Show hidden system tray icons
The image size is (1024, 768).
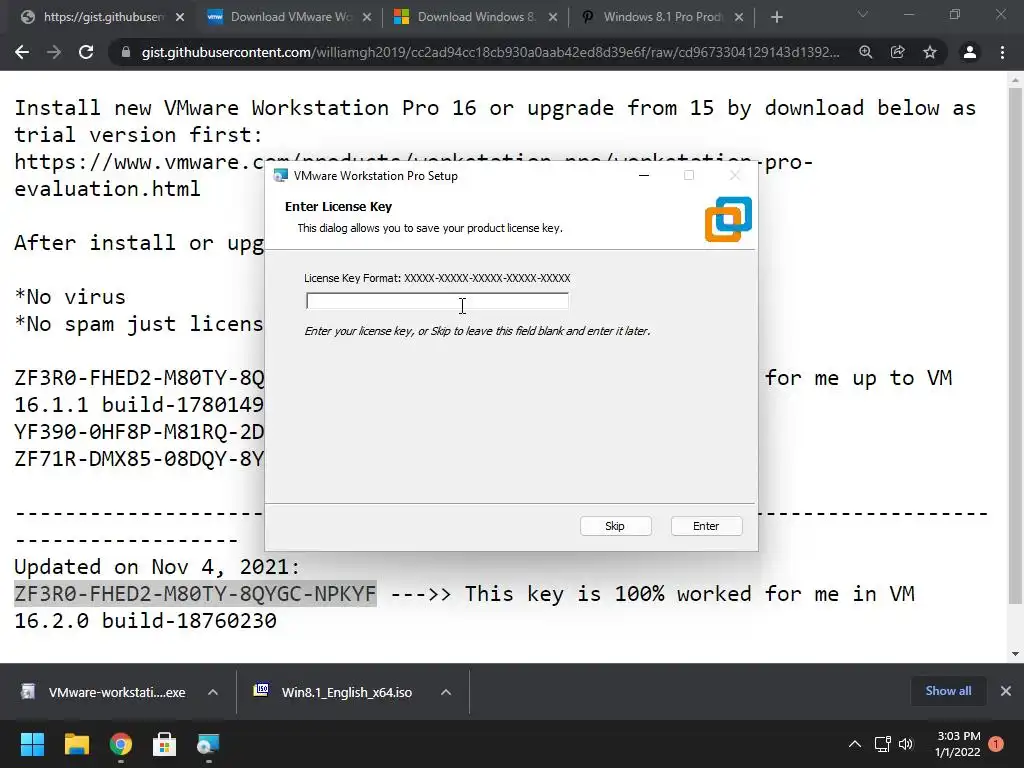point(855,744)
